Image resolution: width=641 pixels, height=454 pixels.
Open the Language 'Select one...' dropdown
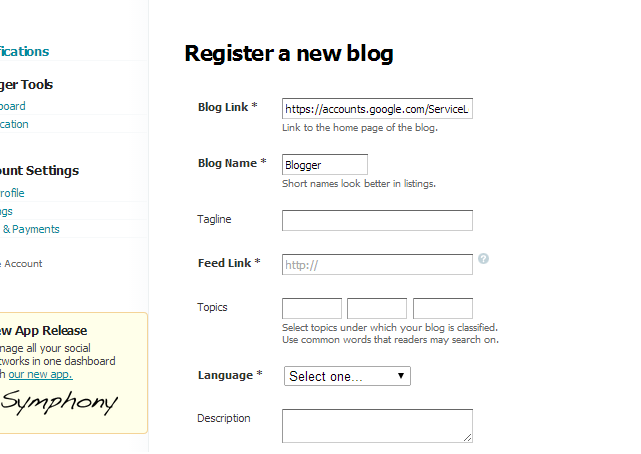pos(347,376)
